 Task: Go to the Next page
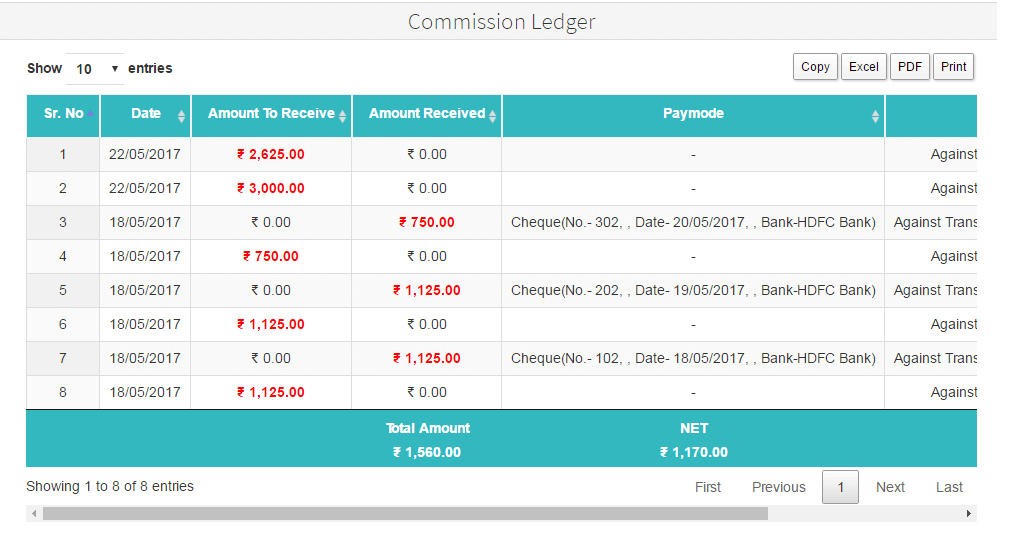point(890,487)
